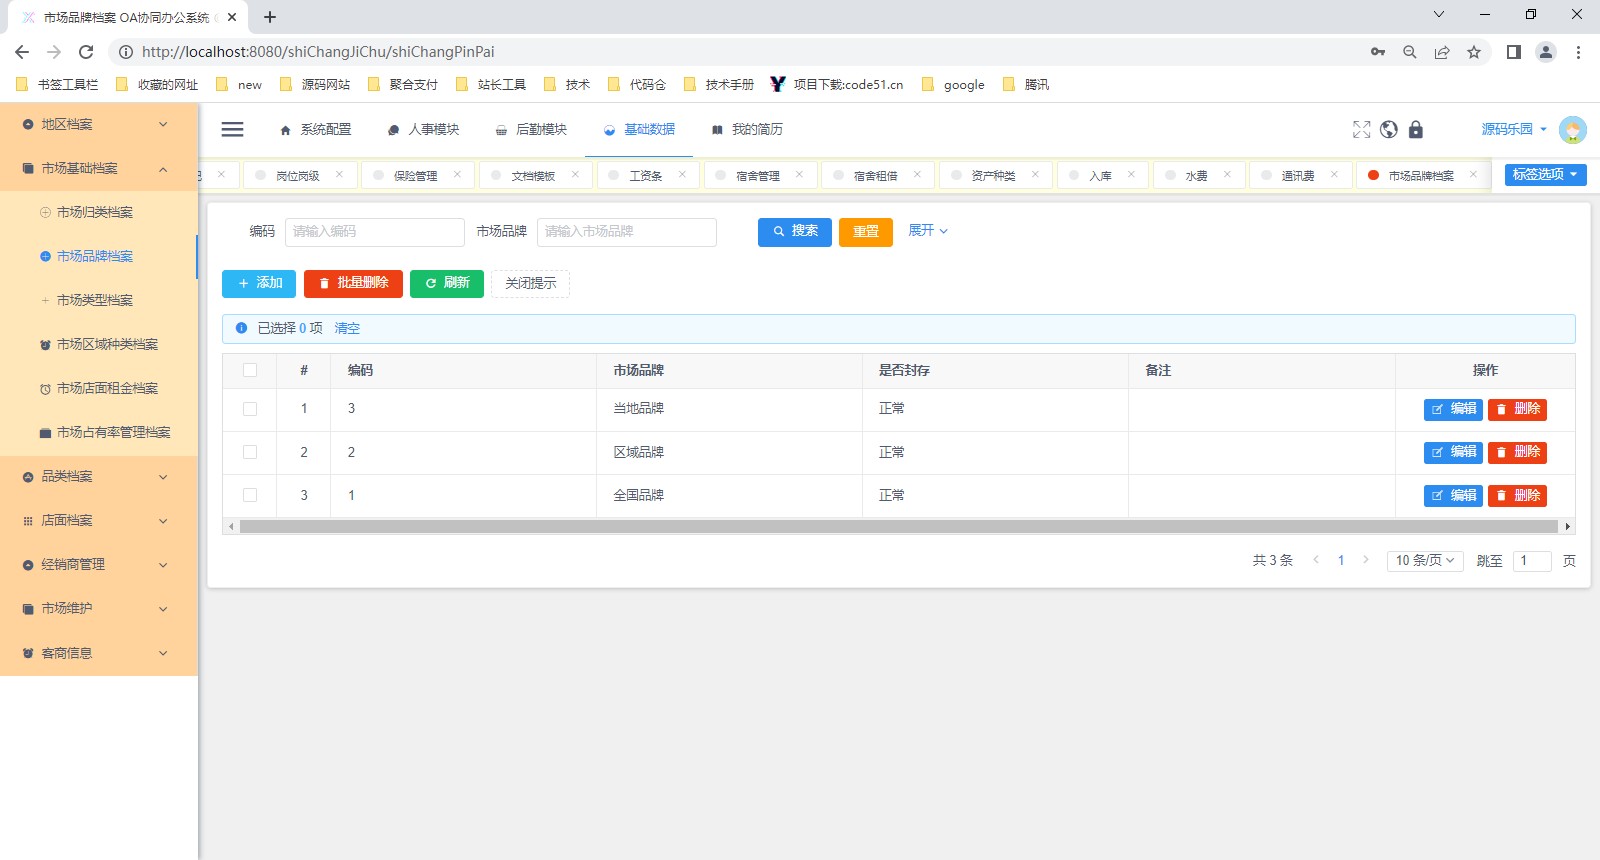Open 市场类型档案 in the sidebar

pos(95,300)
